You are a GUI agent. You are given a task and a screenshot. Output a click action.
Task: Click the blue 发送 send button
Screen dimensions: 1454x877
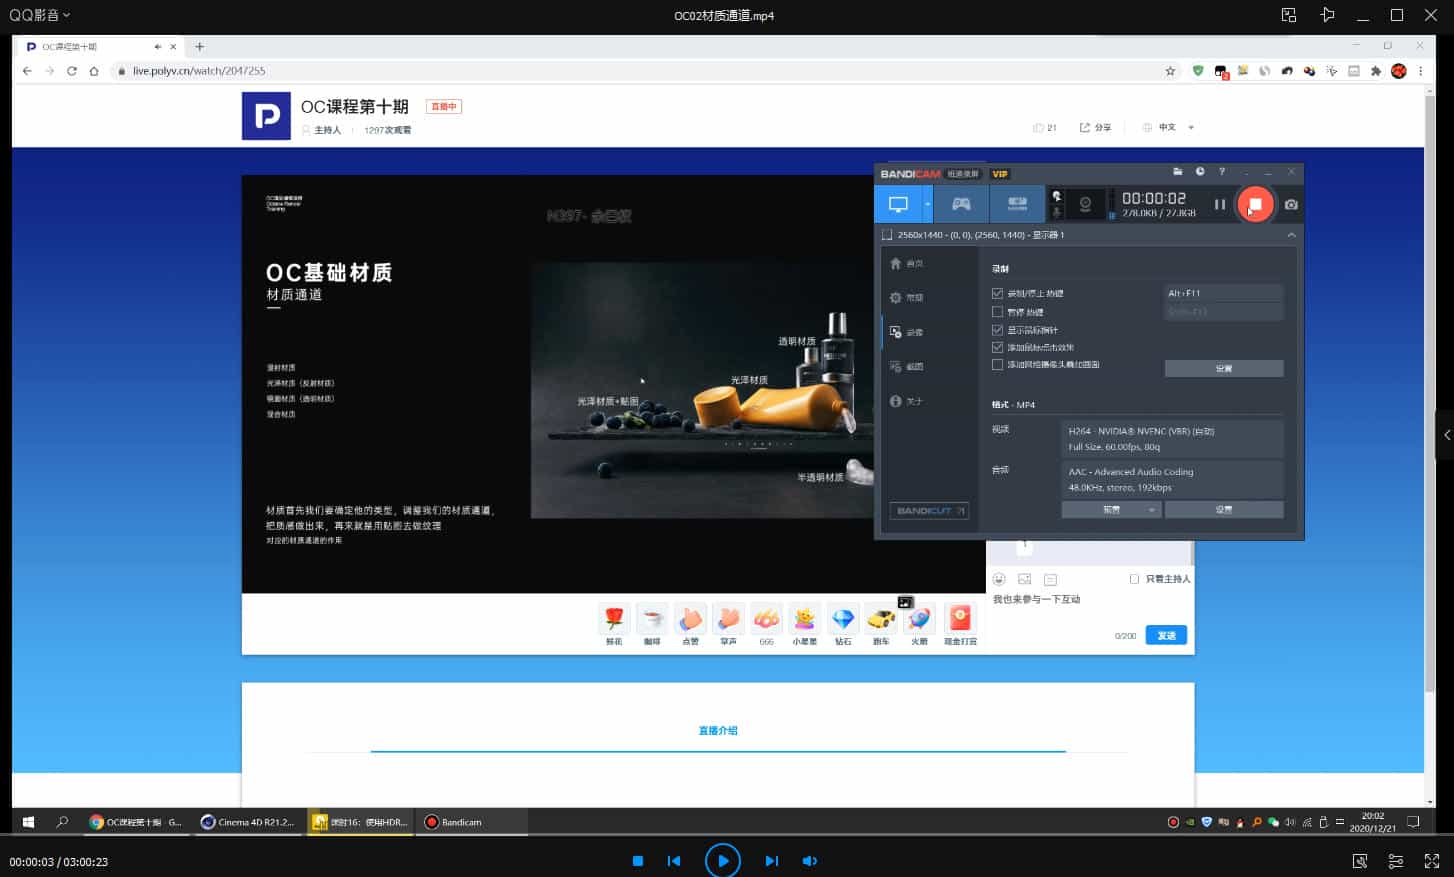pos(1166,635)
